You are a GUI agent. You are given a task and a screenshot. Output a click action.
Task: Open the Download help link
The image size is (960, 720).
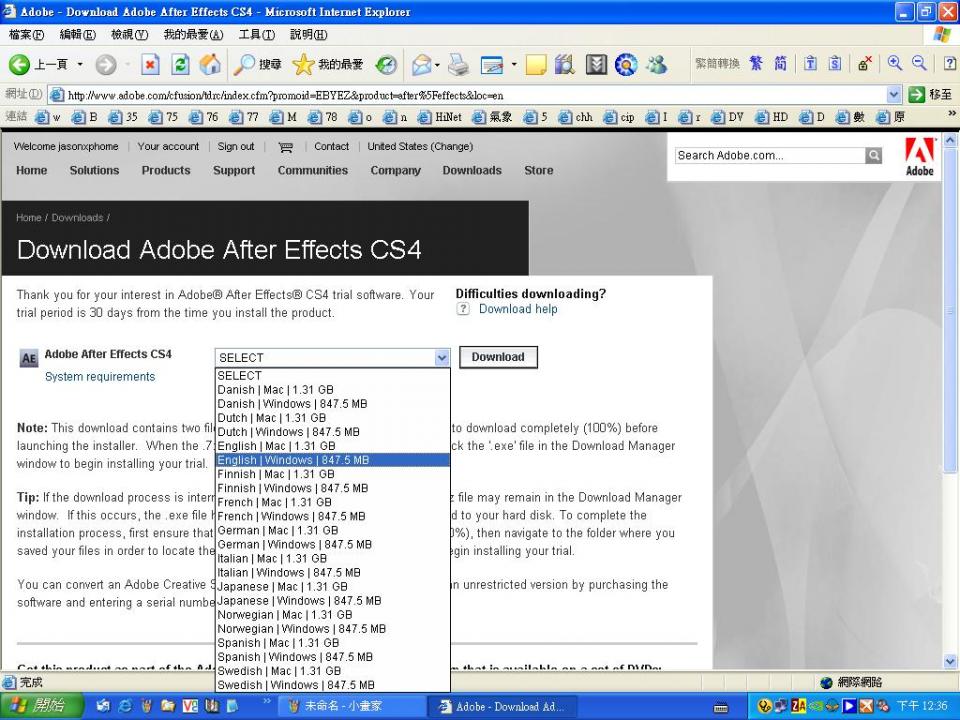pyautogui.click(x=518, y=309)
